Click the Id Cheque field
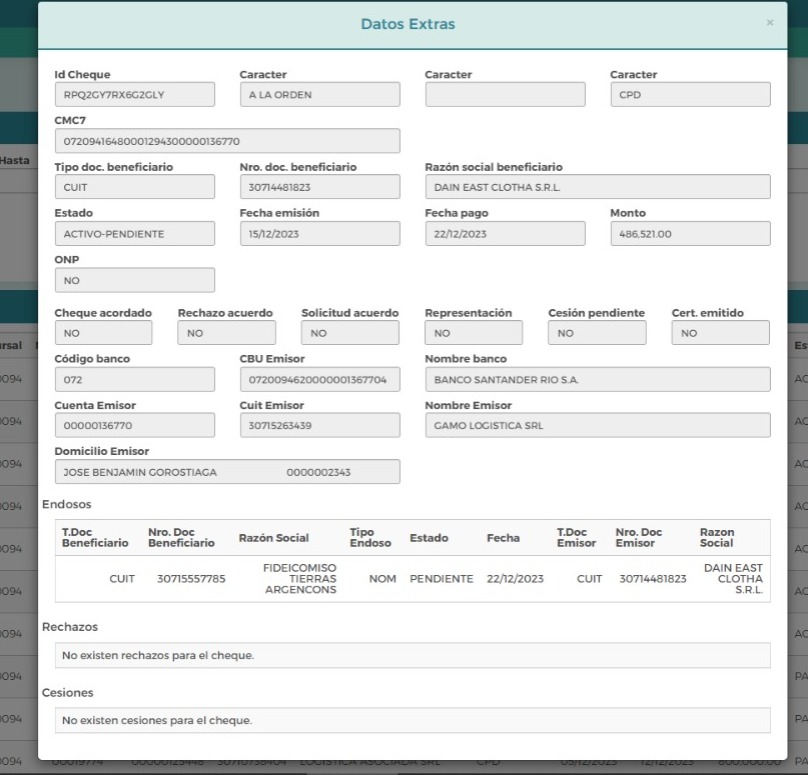 pyautogui.click(x=134, y=94)
